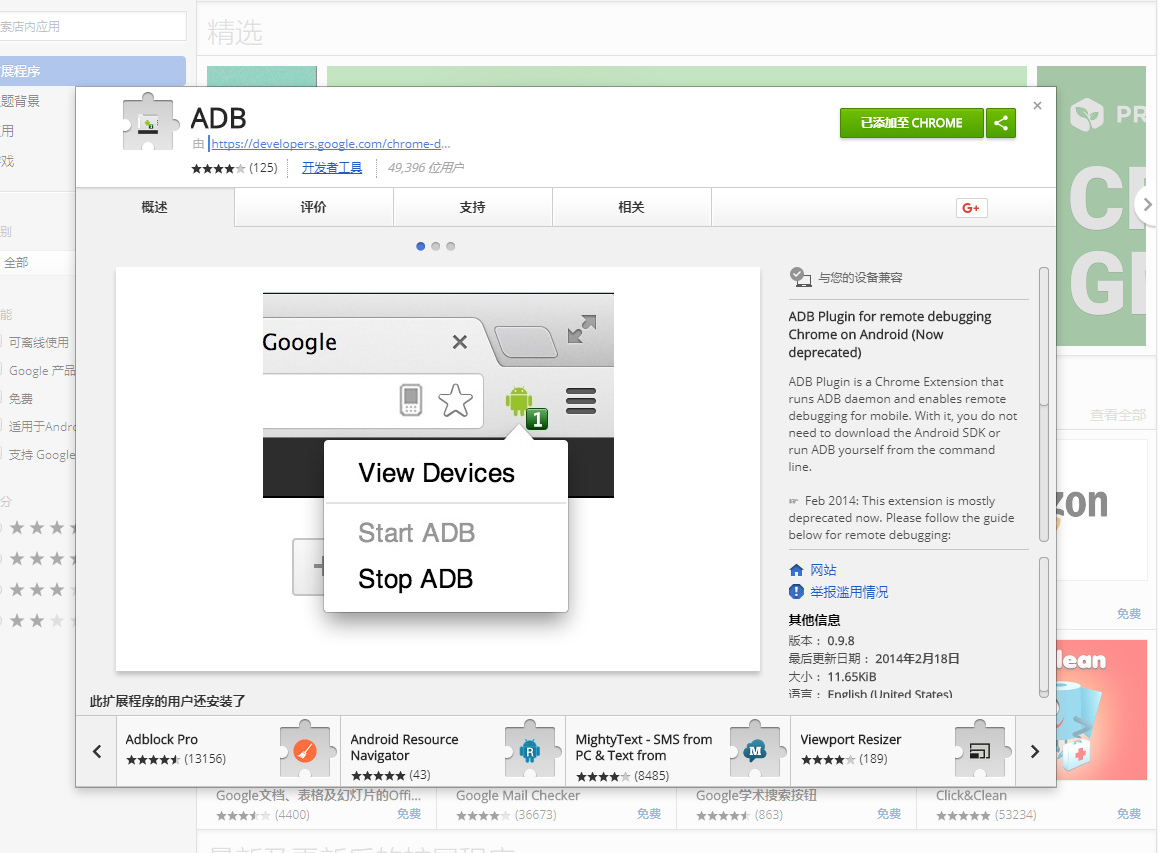Open the Adblock Pro related extension
This screenshot has width=1174, height=853.
coord(228,750)
